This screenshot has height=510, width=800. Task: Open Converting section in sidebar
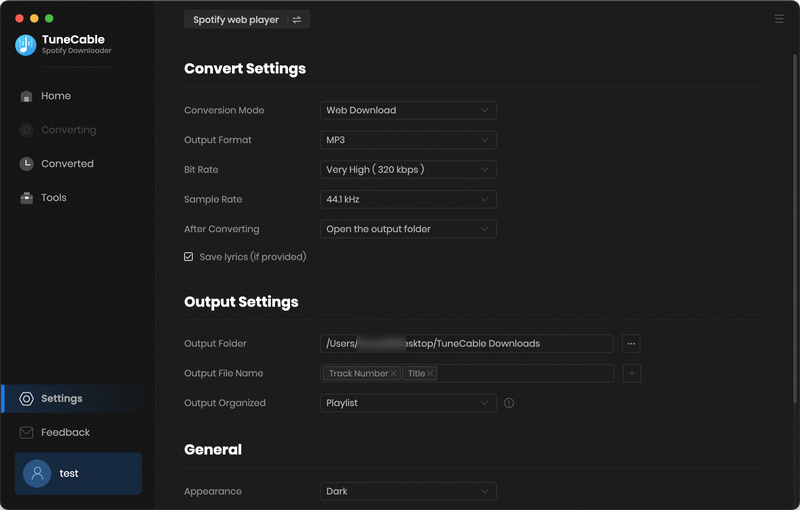point(78,130)
